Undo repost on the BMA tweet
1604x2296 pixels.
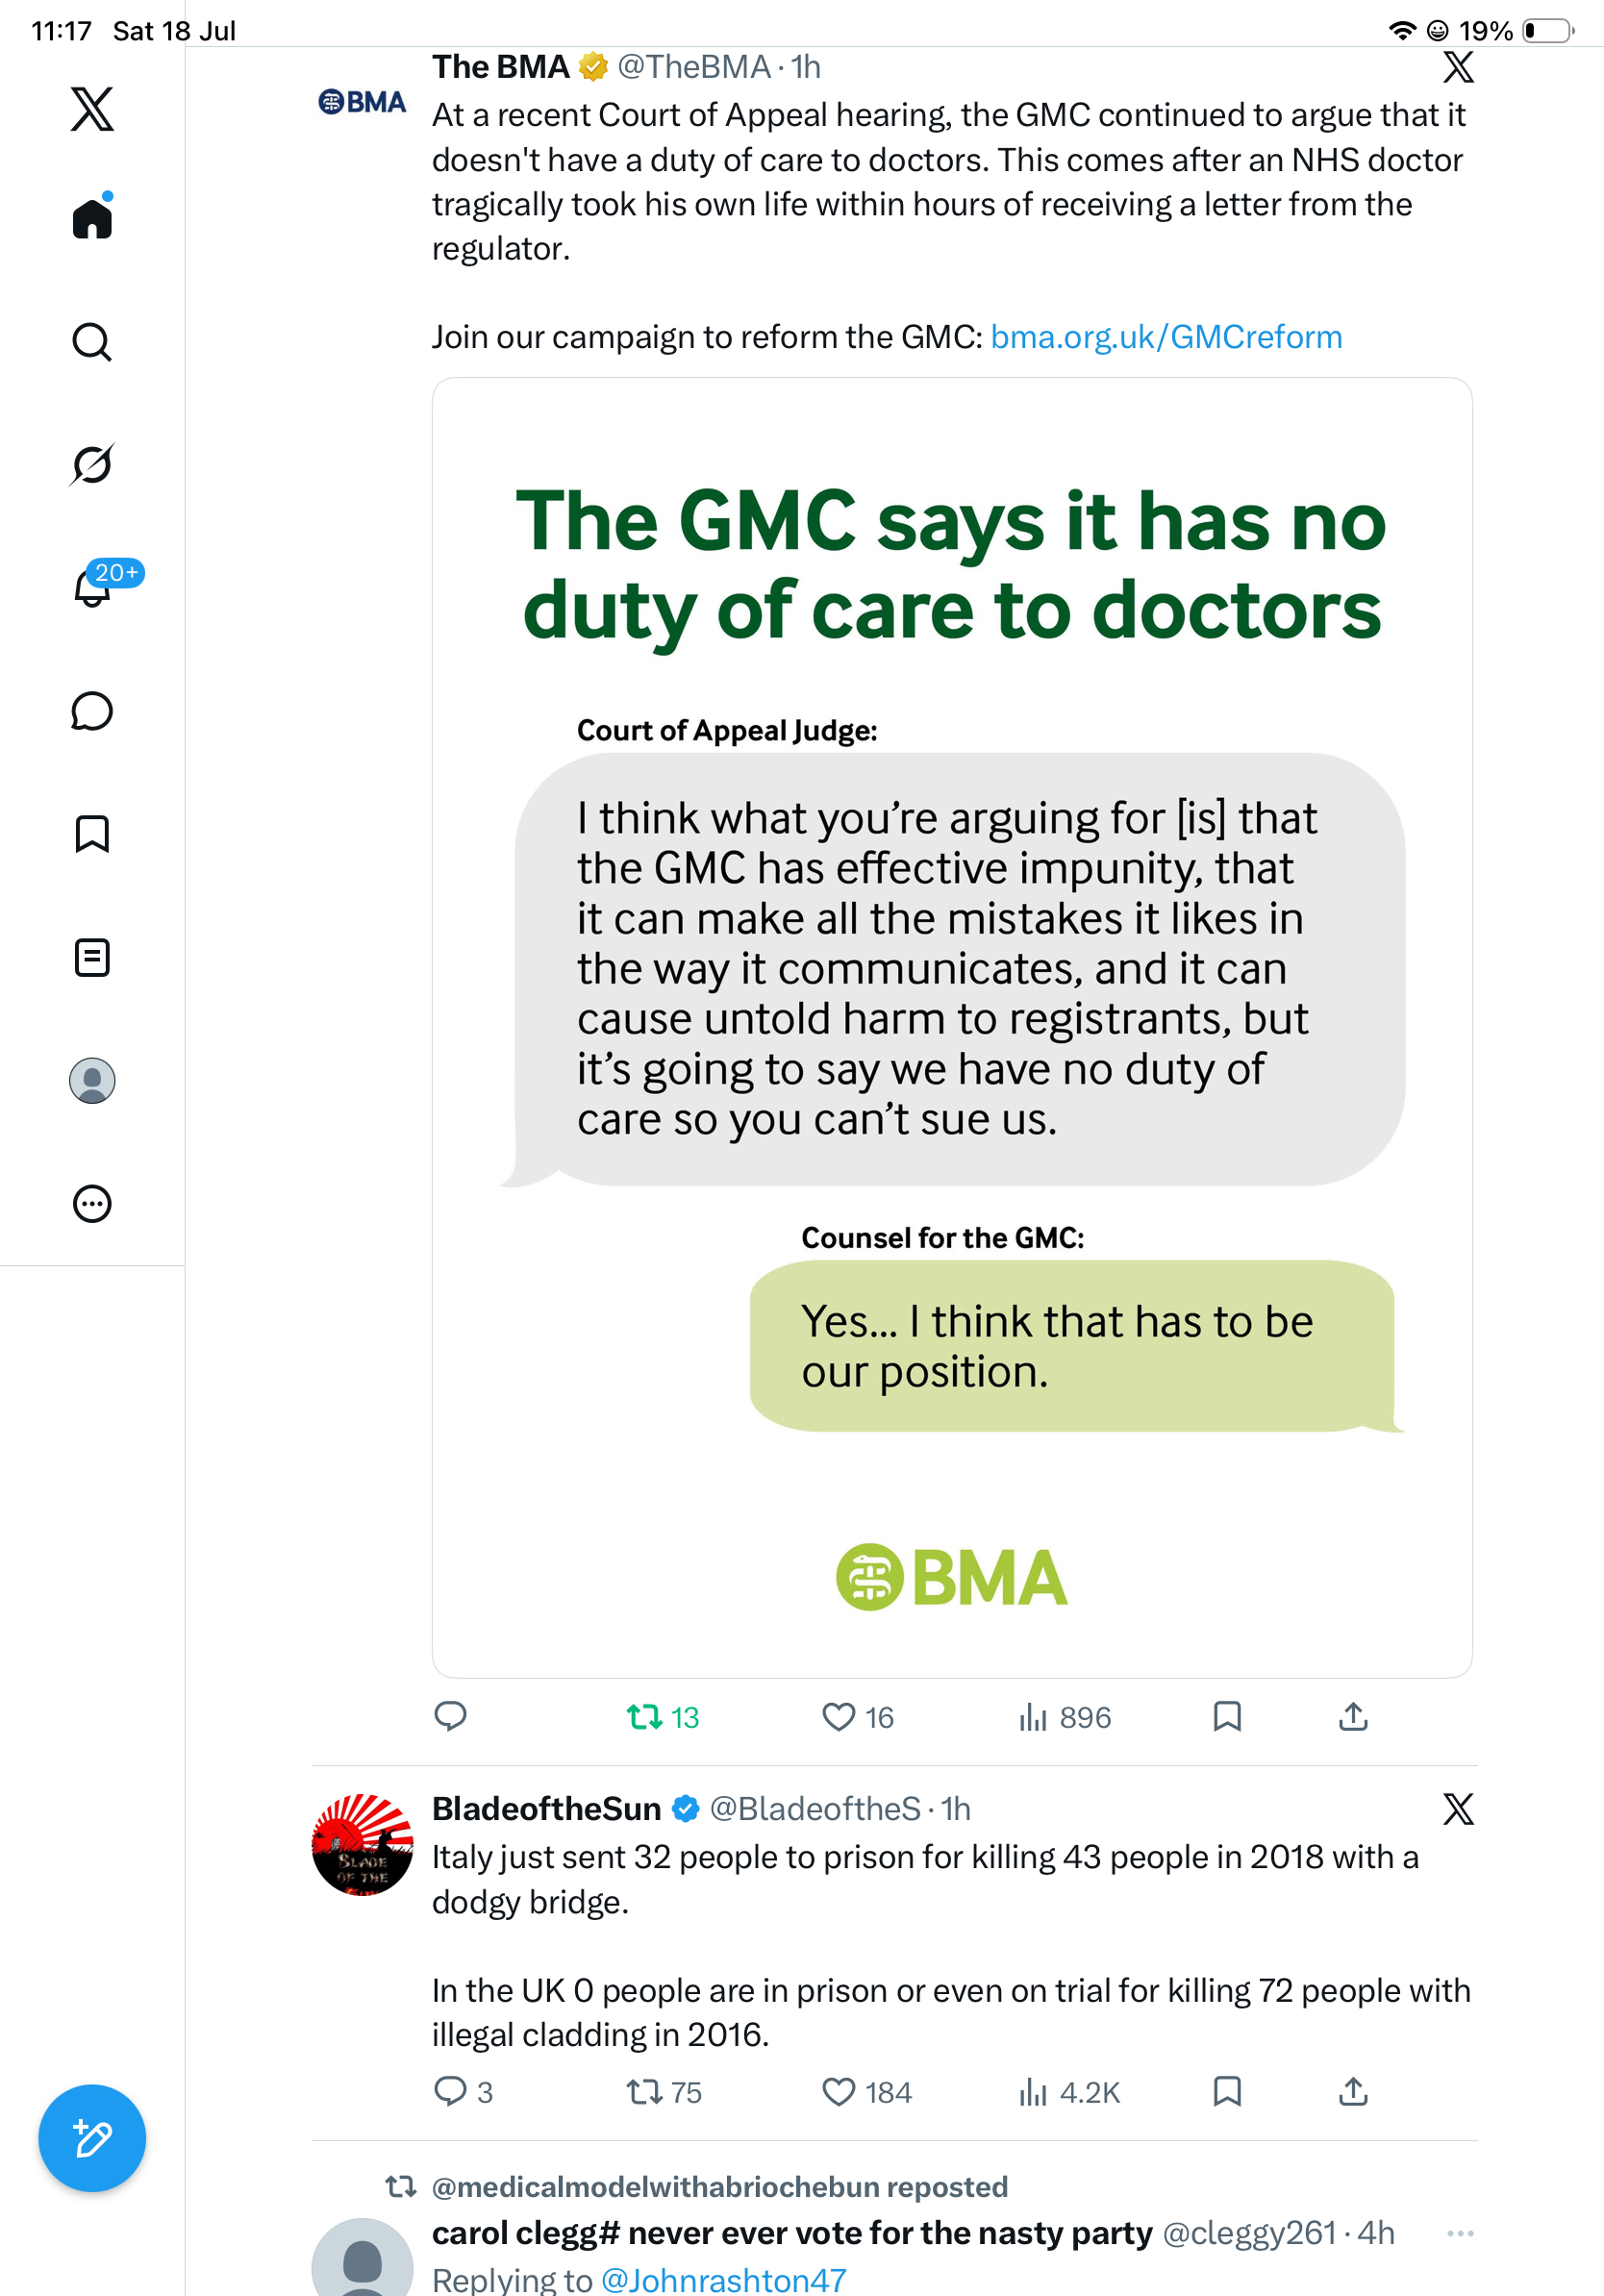coord(662,1717)
